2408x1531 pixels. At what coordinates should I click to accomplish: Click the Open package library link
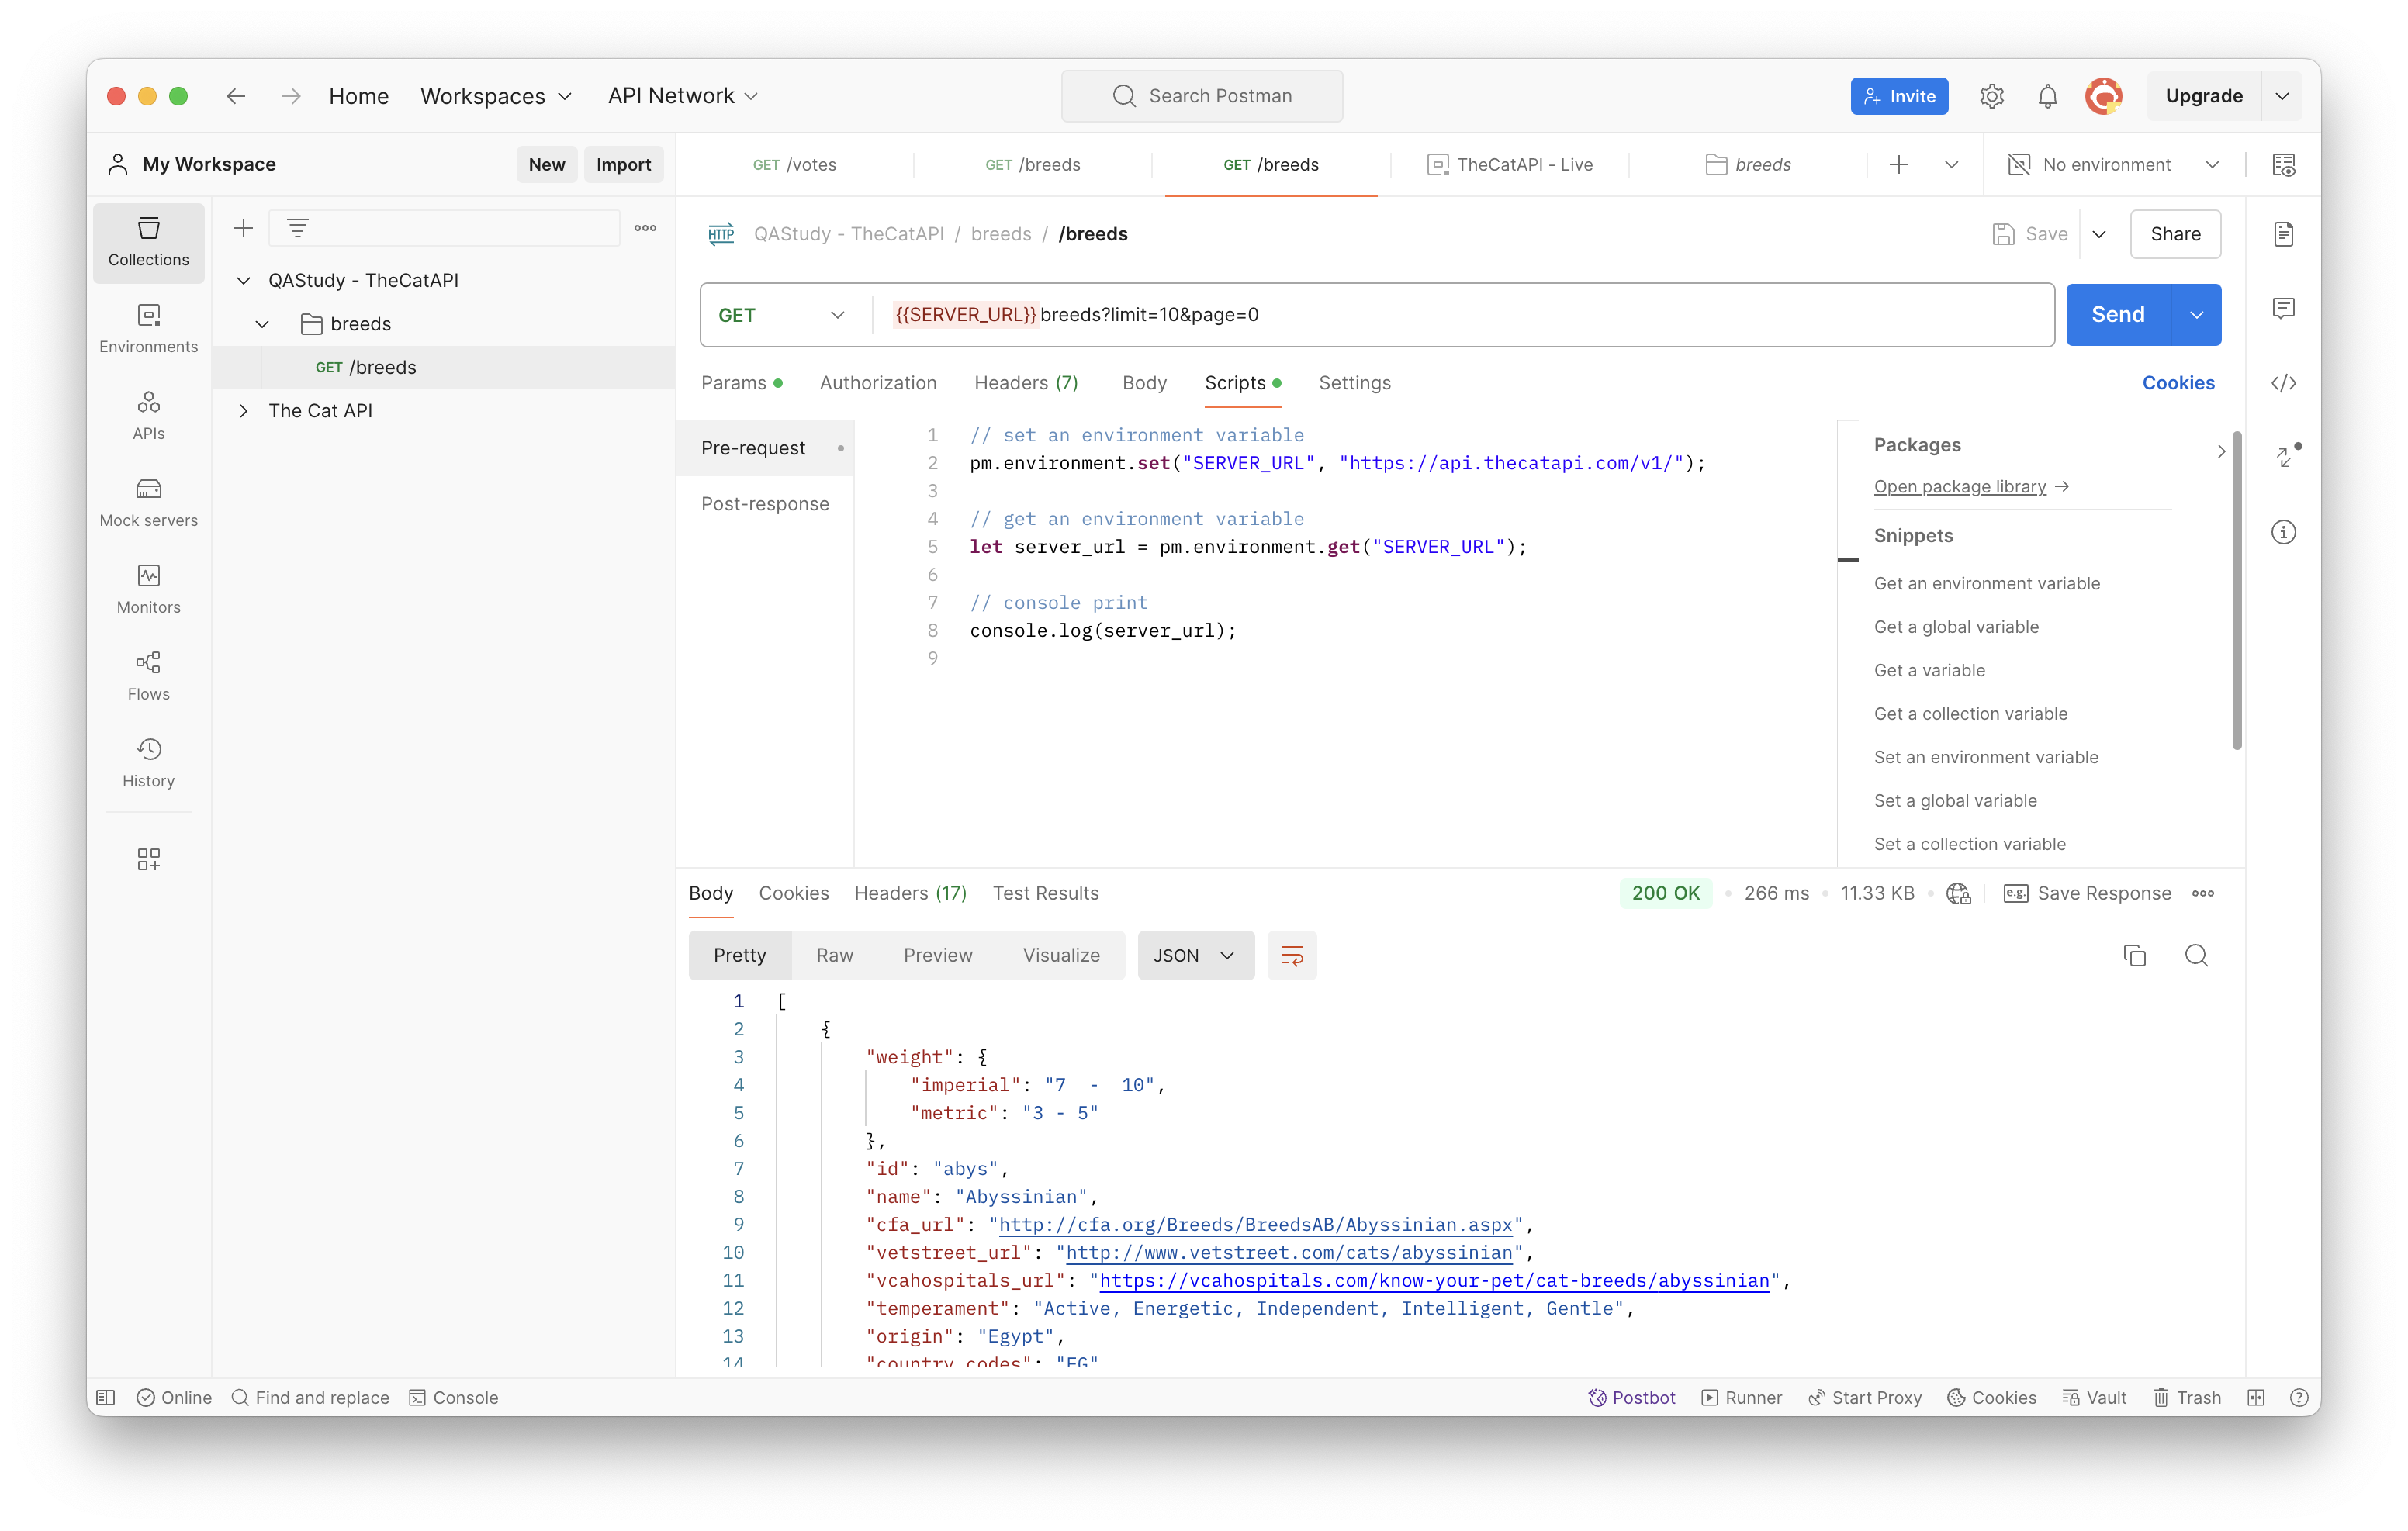[1960, 487]
